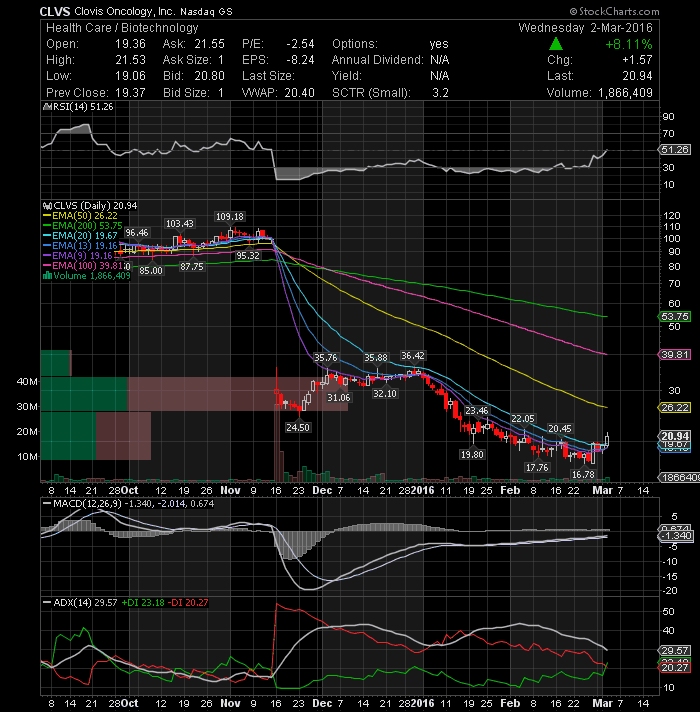This screenshot has width=700, height=712.
Task: Click the 87.75 price annotation
Action: (192, 267)
